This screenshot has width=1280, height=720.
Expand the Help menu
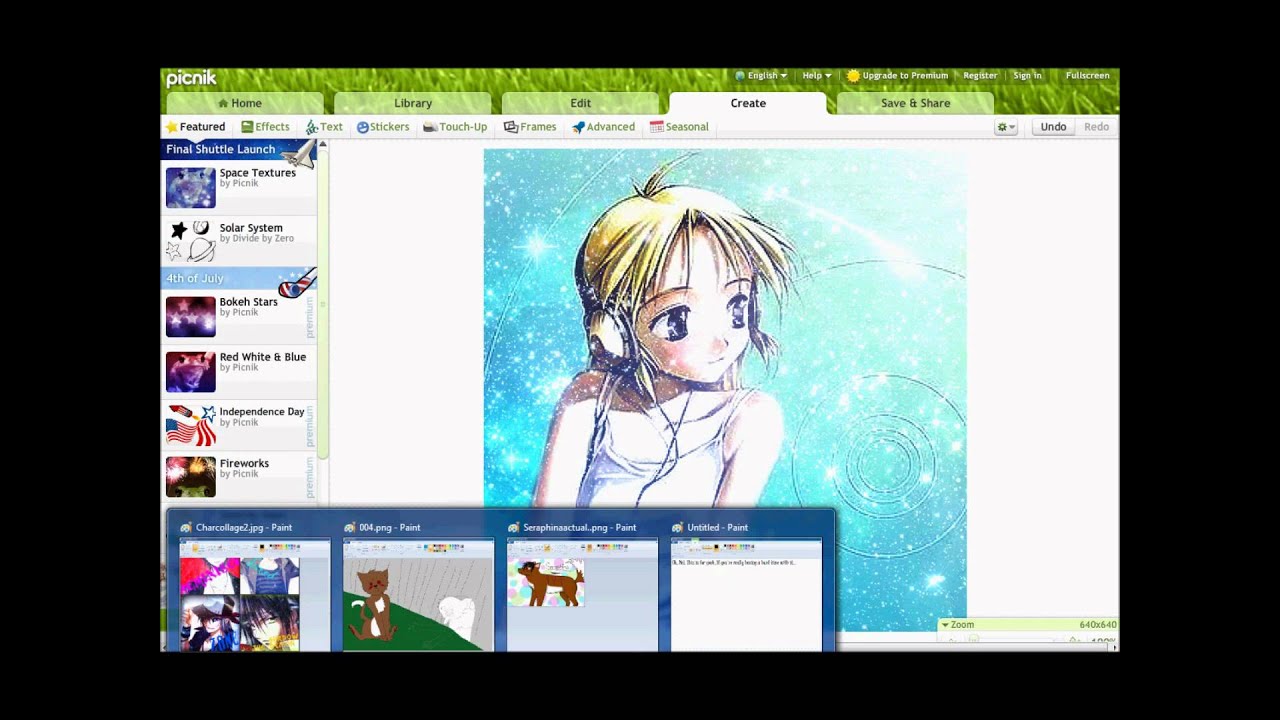point(816,76)
